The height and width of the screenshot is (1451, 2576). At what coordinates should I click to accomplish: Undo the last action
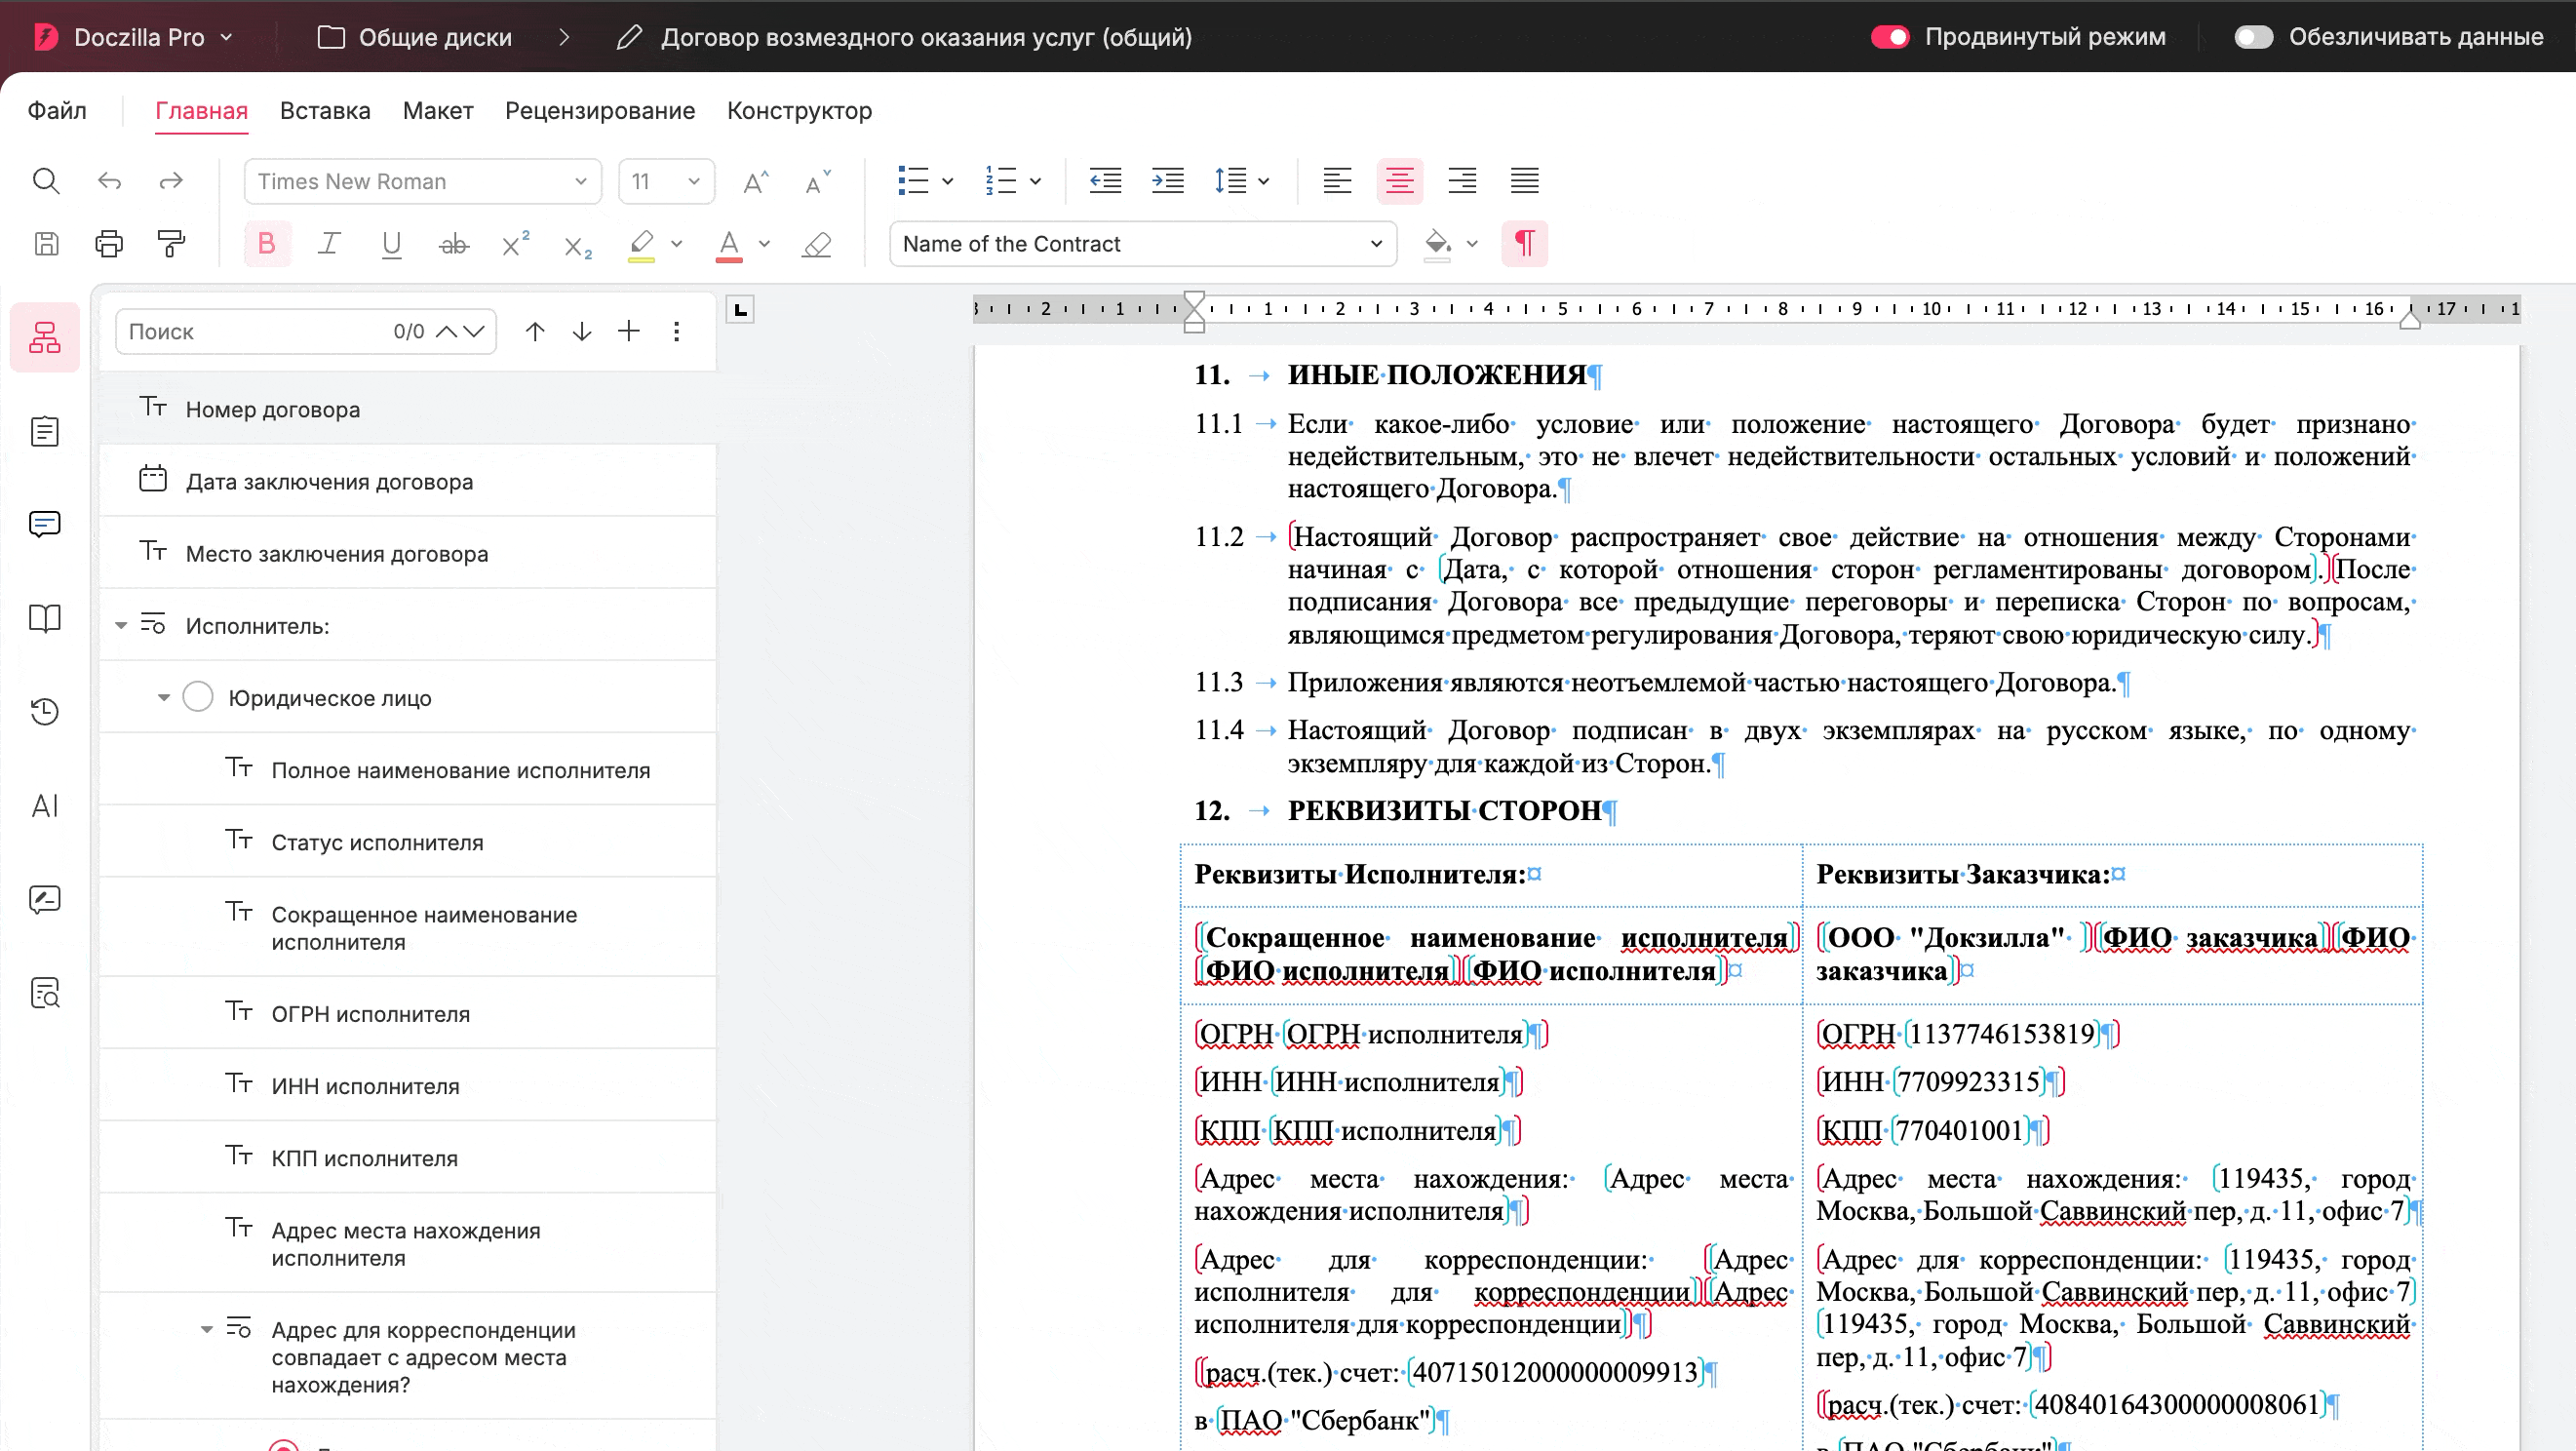(109, 181)
